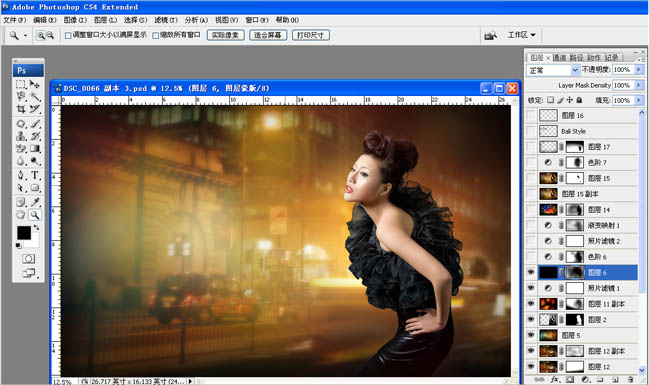Screen dimensions: 650x385
Task: Change screen mode via toolbox icon
Action: (x=28, y=273)
